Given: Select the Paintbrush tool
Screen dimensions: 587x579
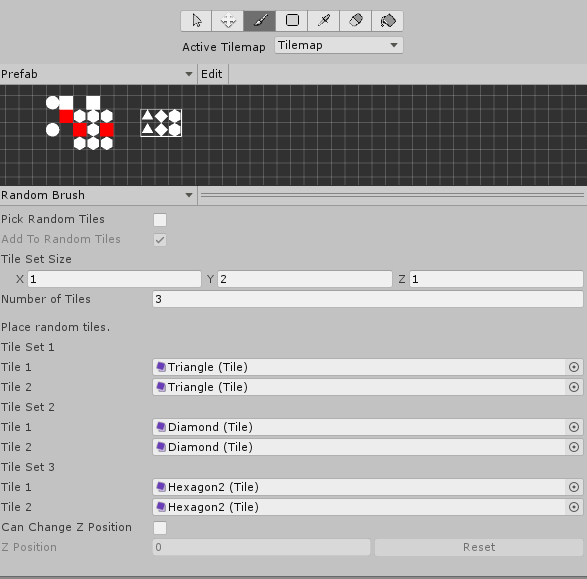Looking at the screenshot, I should pyautogui.click(x=259, y=21).
